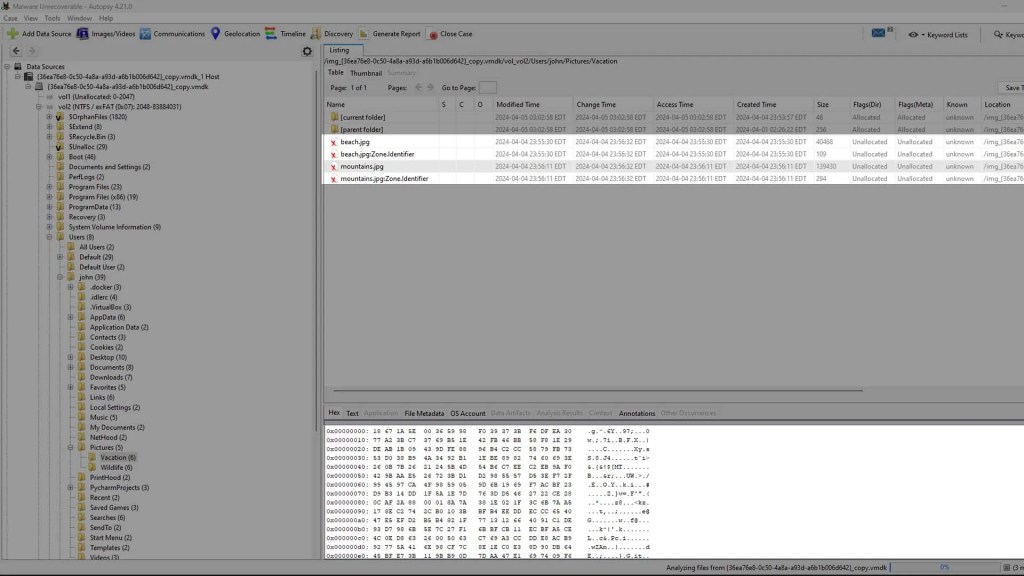
Task: Navigate back with the tree back arrow
Action: [17, 51]
